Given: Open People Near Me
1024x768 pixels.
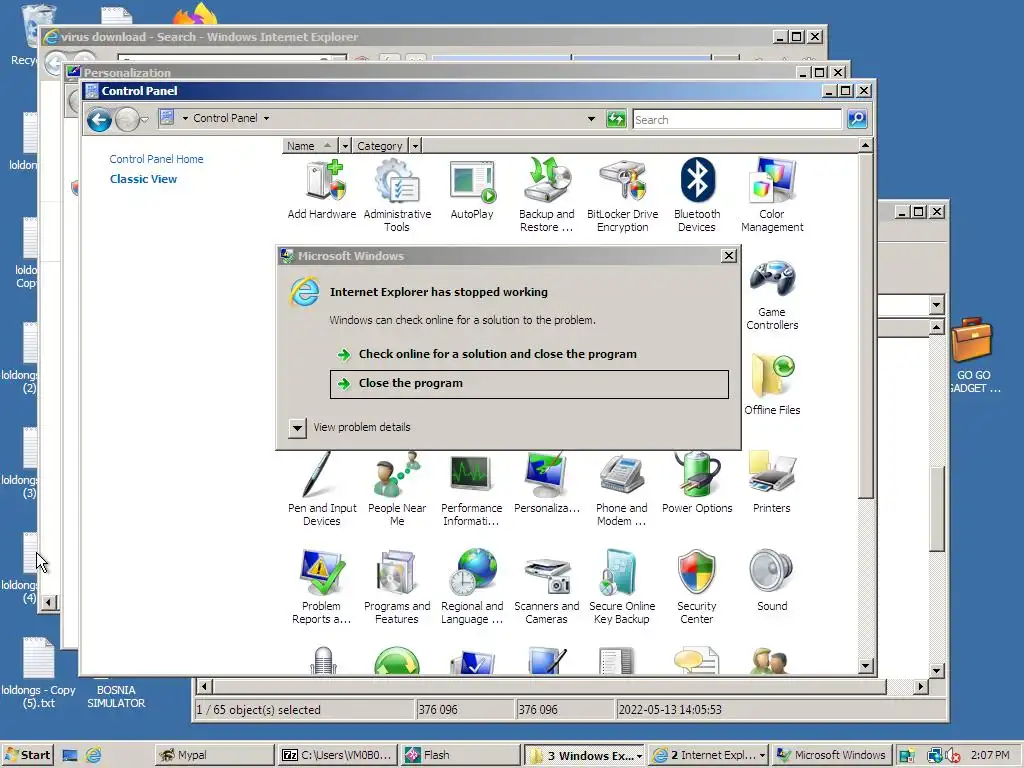Looking at the screenshot, I should click(x=397, y=488).
